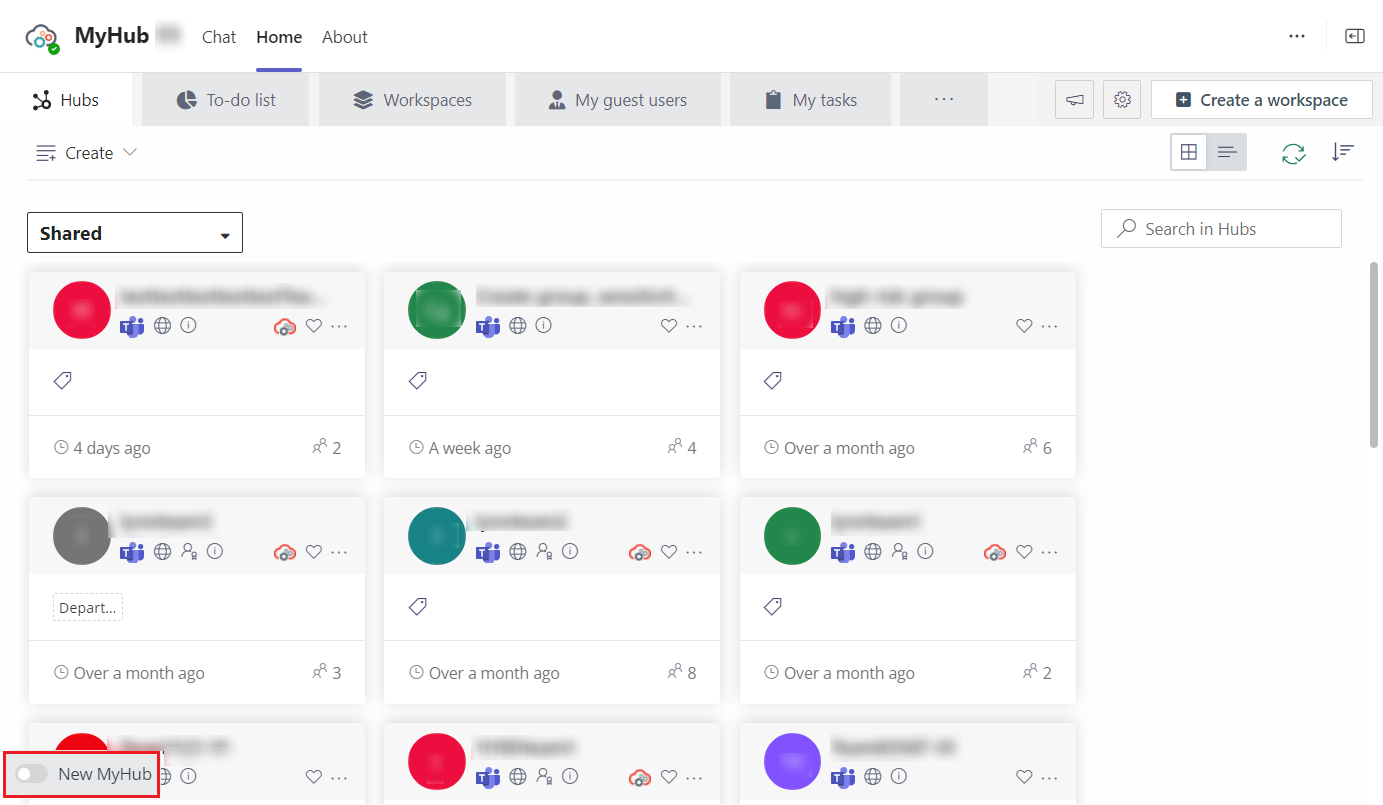The image size is (1383, 805).
Task: Open the overflow menu next to My tasks tab
Action: [x=943, y=99]
